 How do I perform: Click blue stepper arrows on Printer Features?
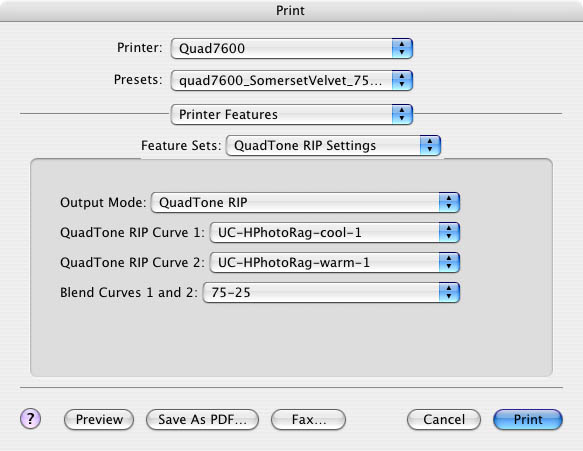pos(402,115)
